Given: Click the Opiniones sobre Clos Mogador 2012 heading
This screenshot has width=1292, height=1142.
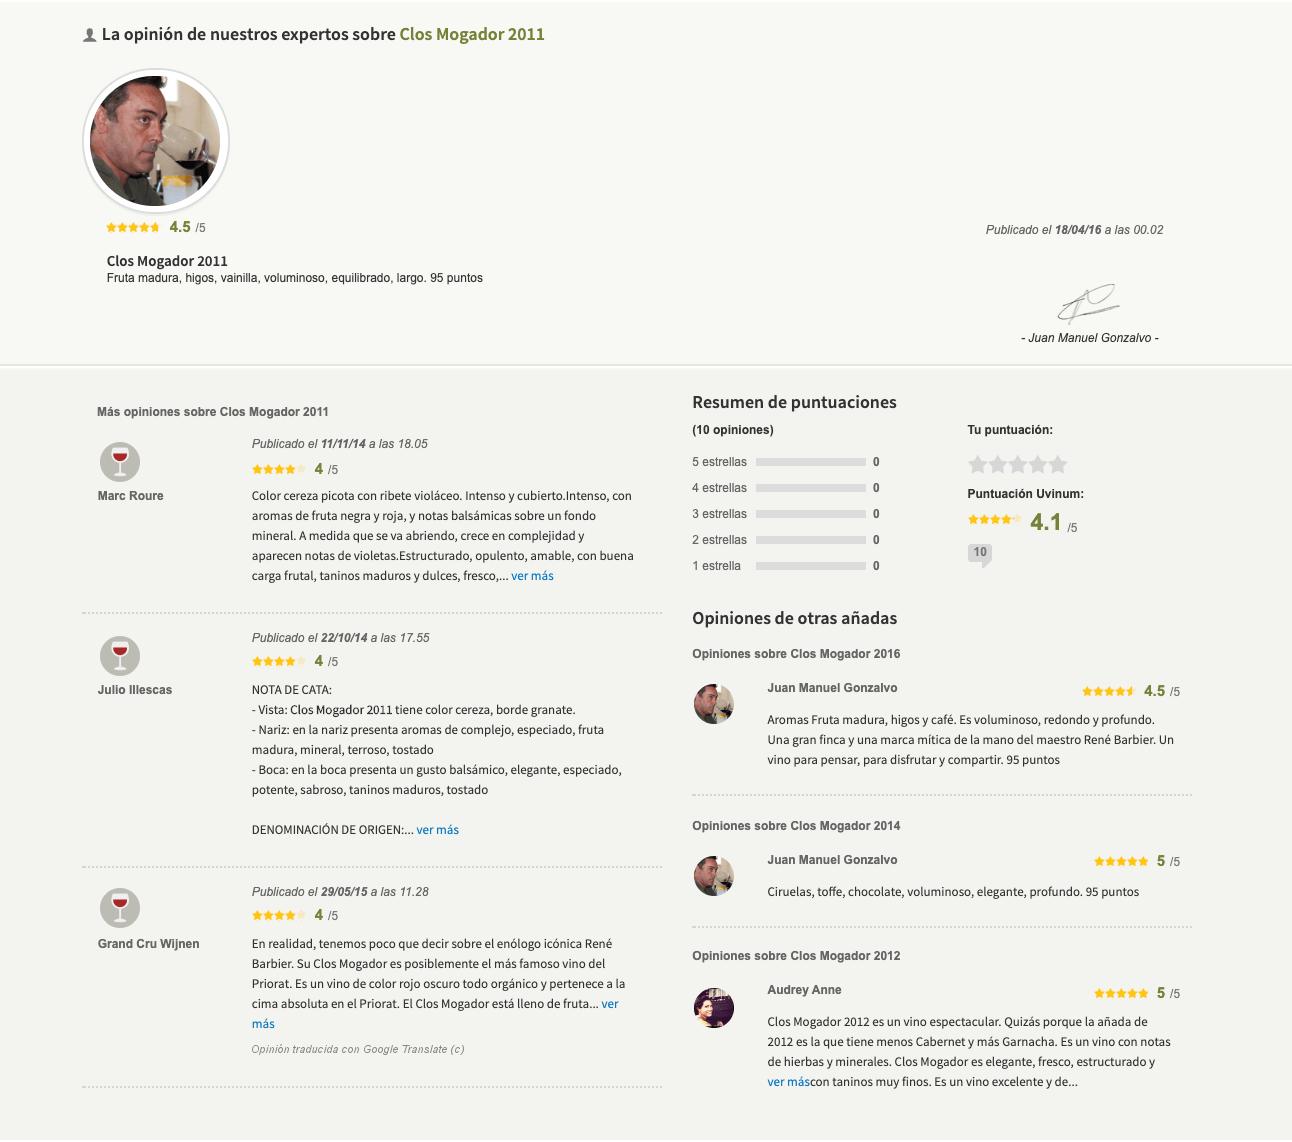Looking at the screenshot, I should click(796, 956).
